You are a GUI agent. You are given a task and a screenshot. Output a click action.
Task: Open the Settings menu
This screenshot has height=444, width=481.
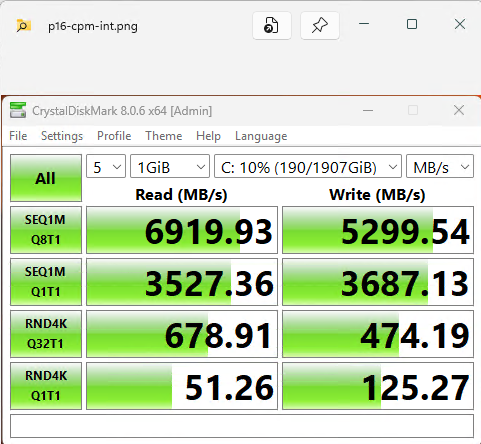point(62,136)
